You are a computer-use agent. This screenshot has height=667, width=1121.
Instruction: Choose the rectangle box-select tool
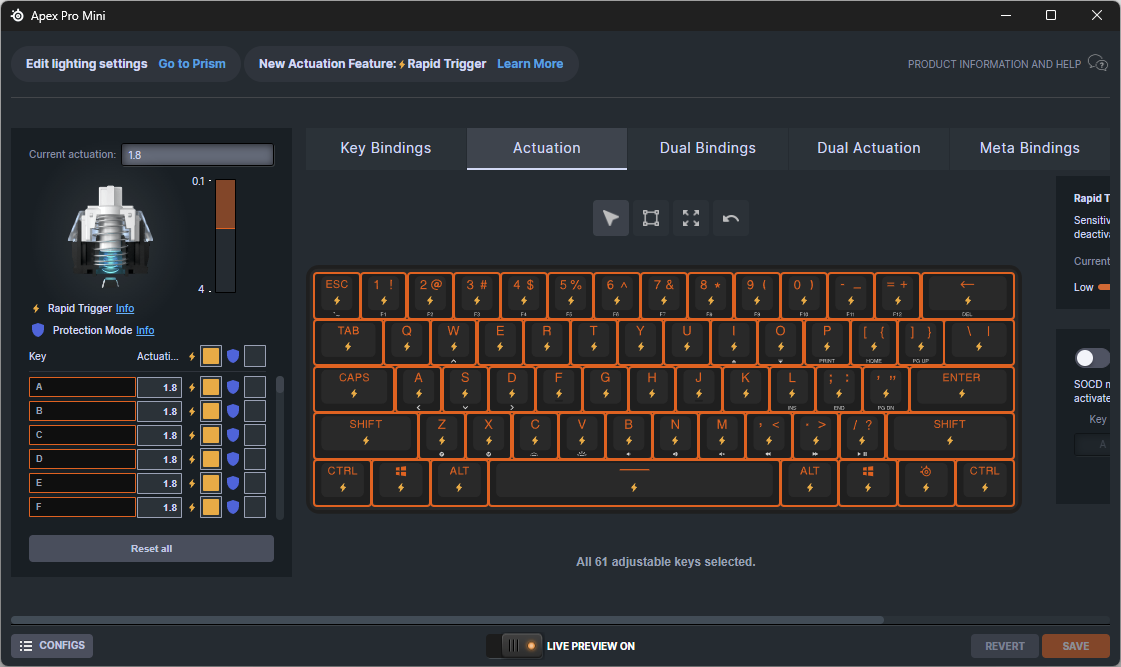coord(651,218)
